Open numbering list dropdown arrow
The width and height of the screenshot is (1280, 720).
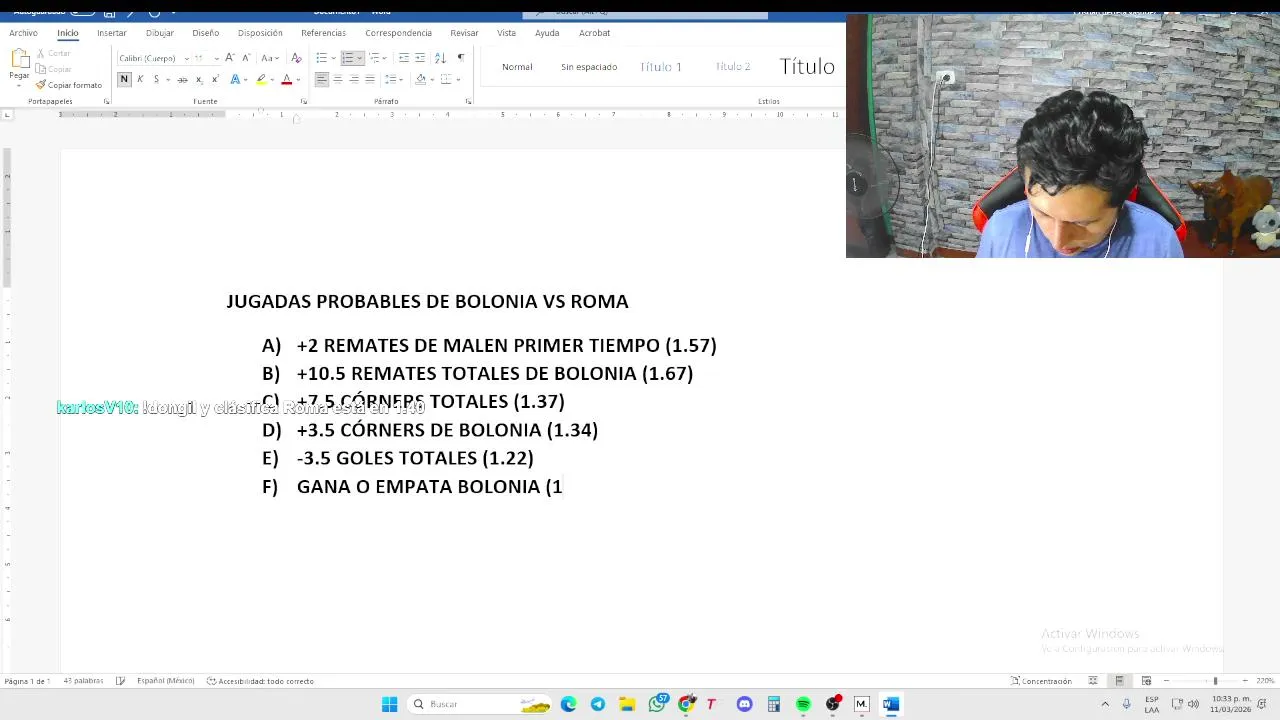[x=359, y=58]
